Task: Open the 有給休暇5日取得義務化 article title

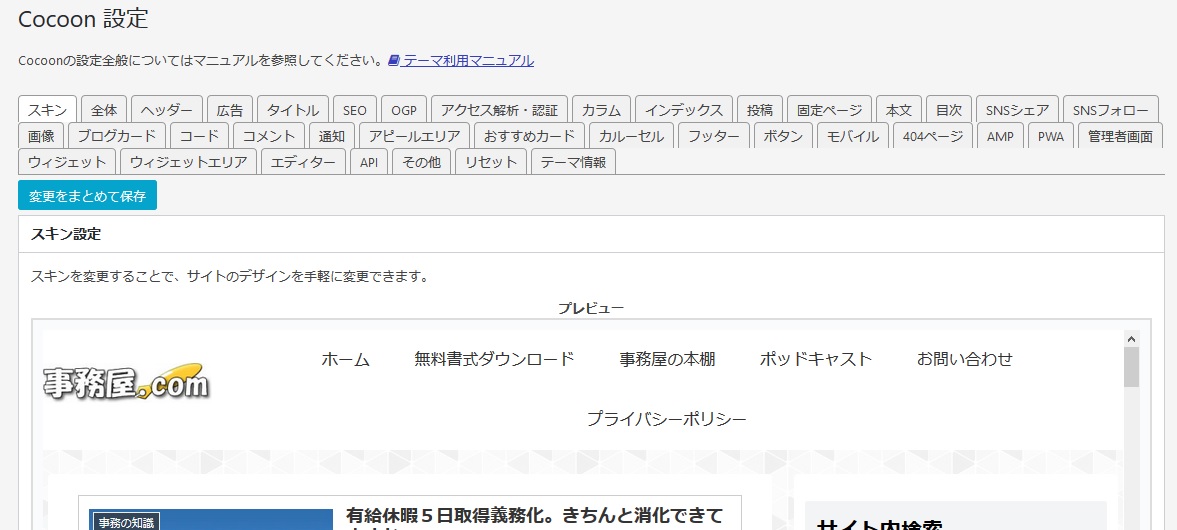Action: pyautogui.click(x=534, y=519)
